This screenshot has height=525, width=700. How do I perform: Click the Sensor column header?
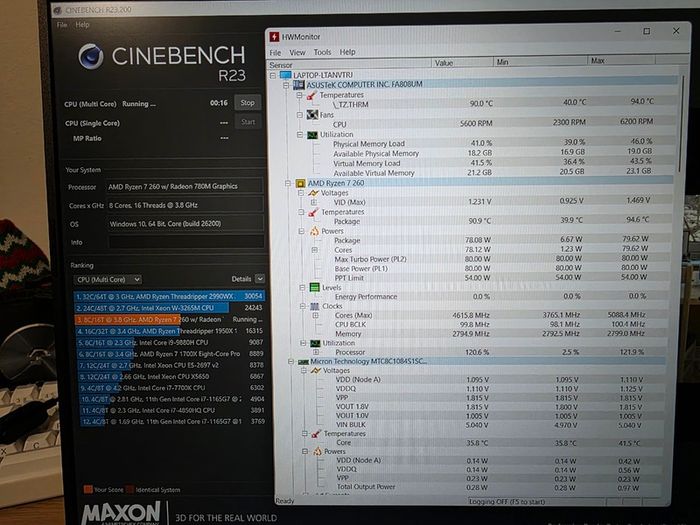(x=350, y=64)
